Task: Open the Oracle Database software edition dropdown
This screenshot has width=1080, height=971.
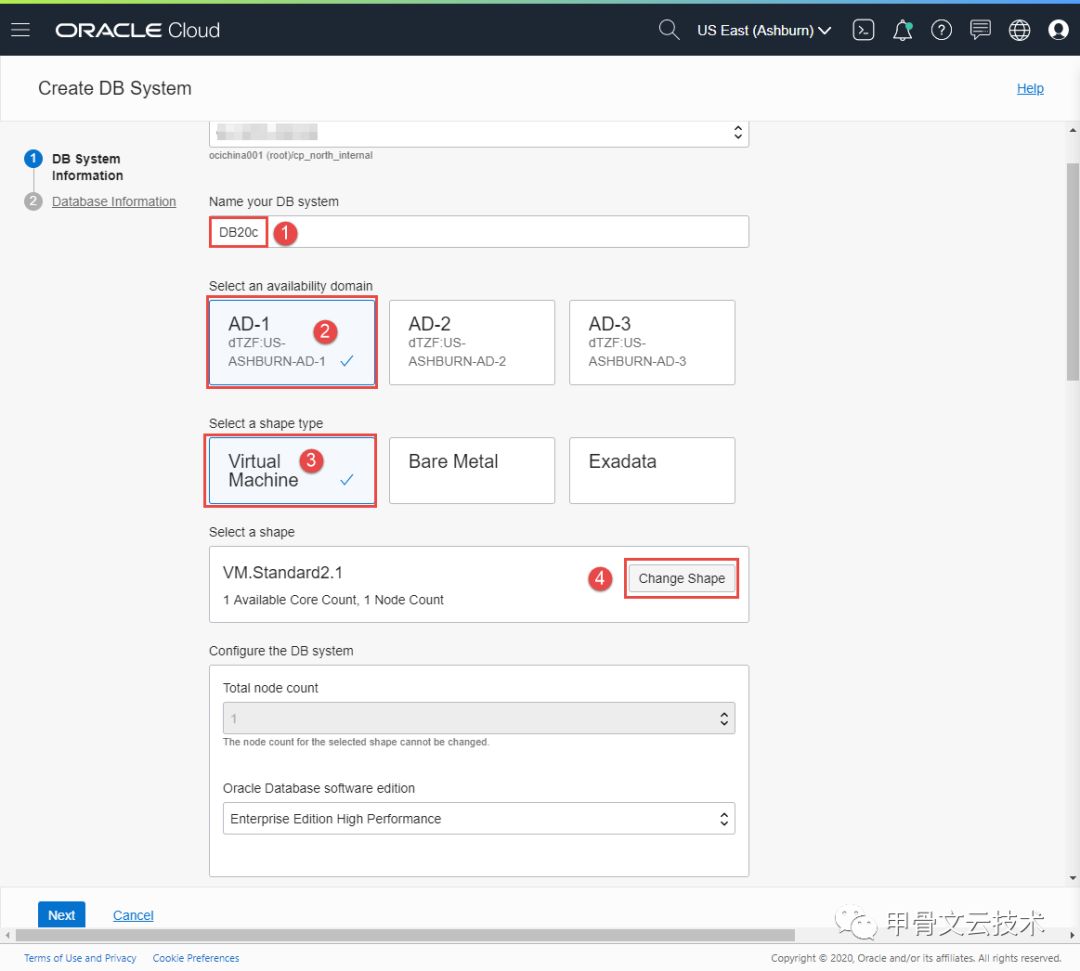Action: point(479,819)
